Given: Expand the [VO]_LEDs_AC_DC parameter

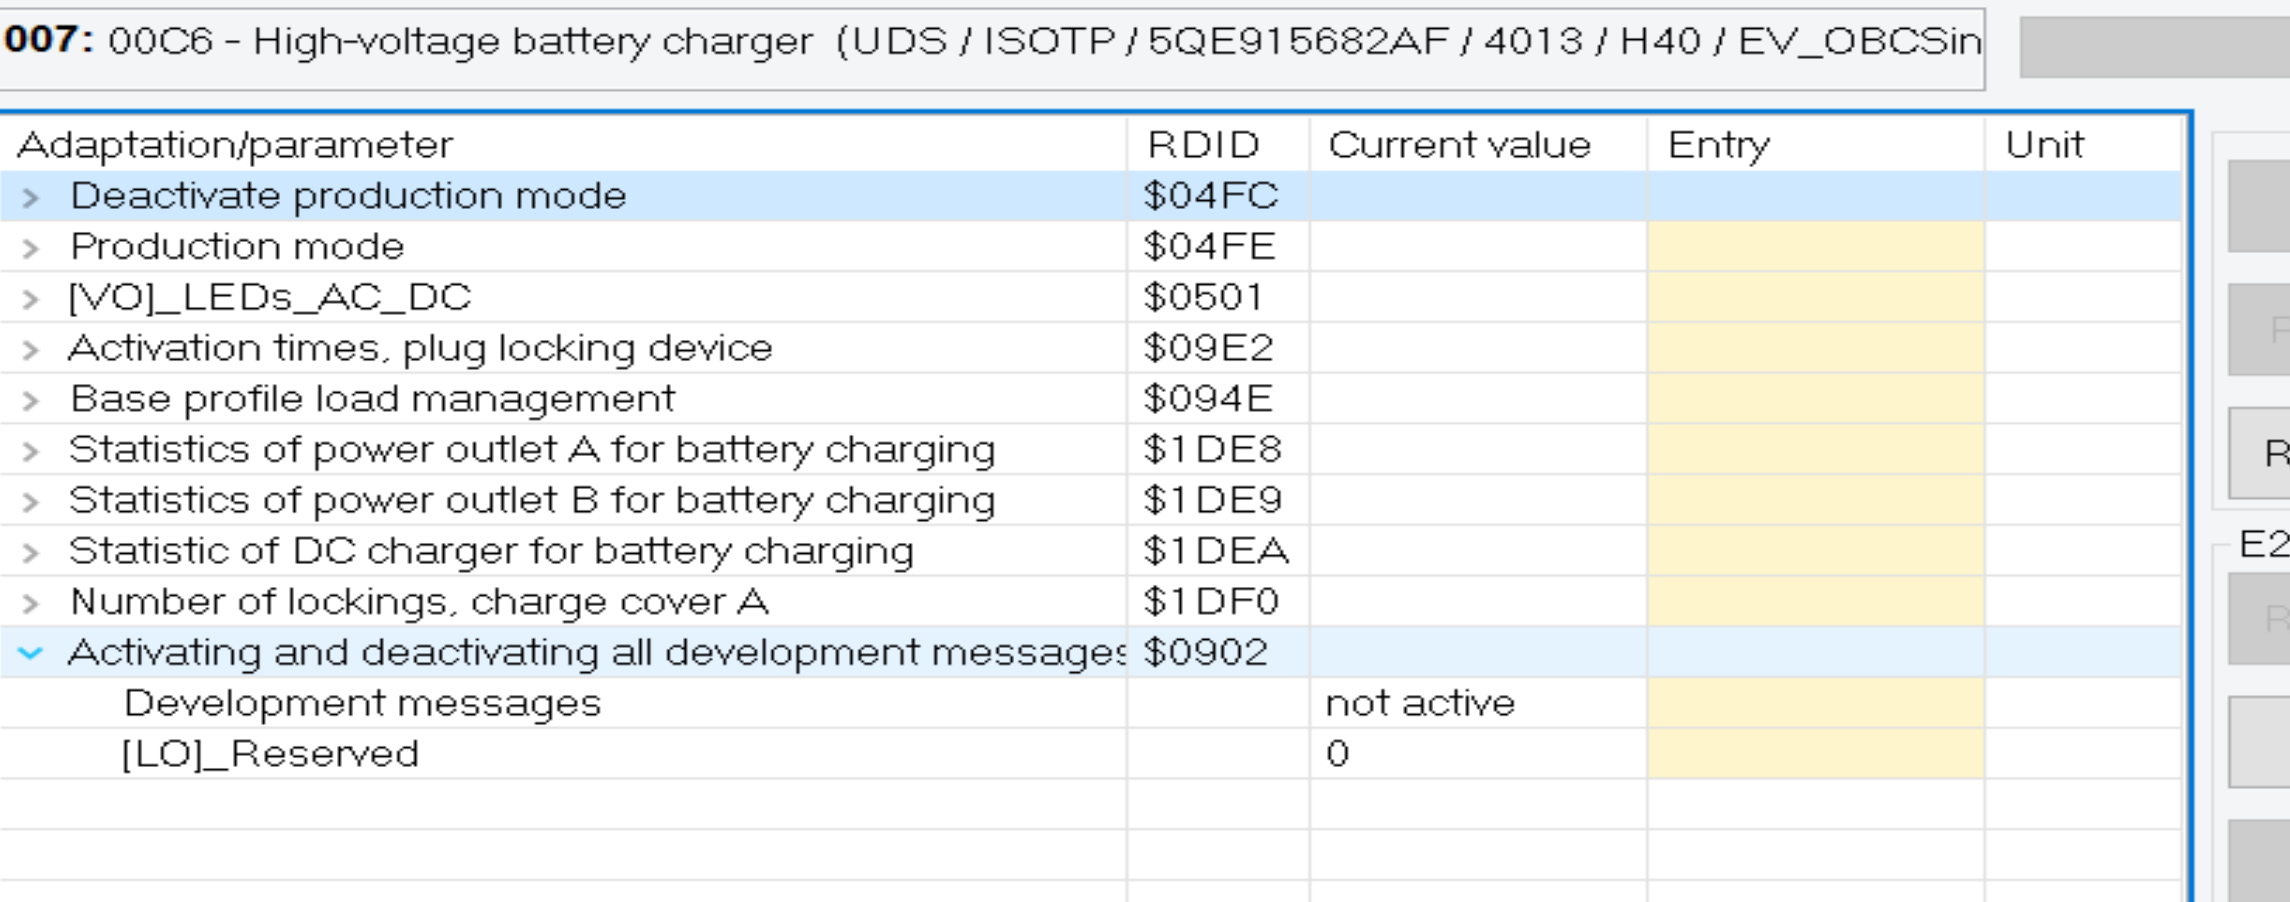Looking at the screenshot, I should [x=31, y=299].
